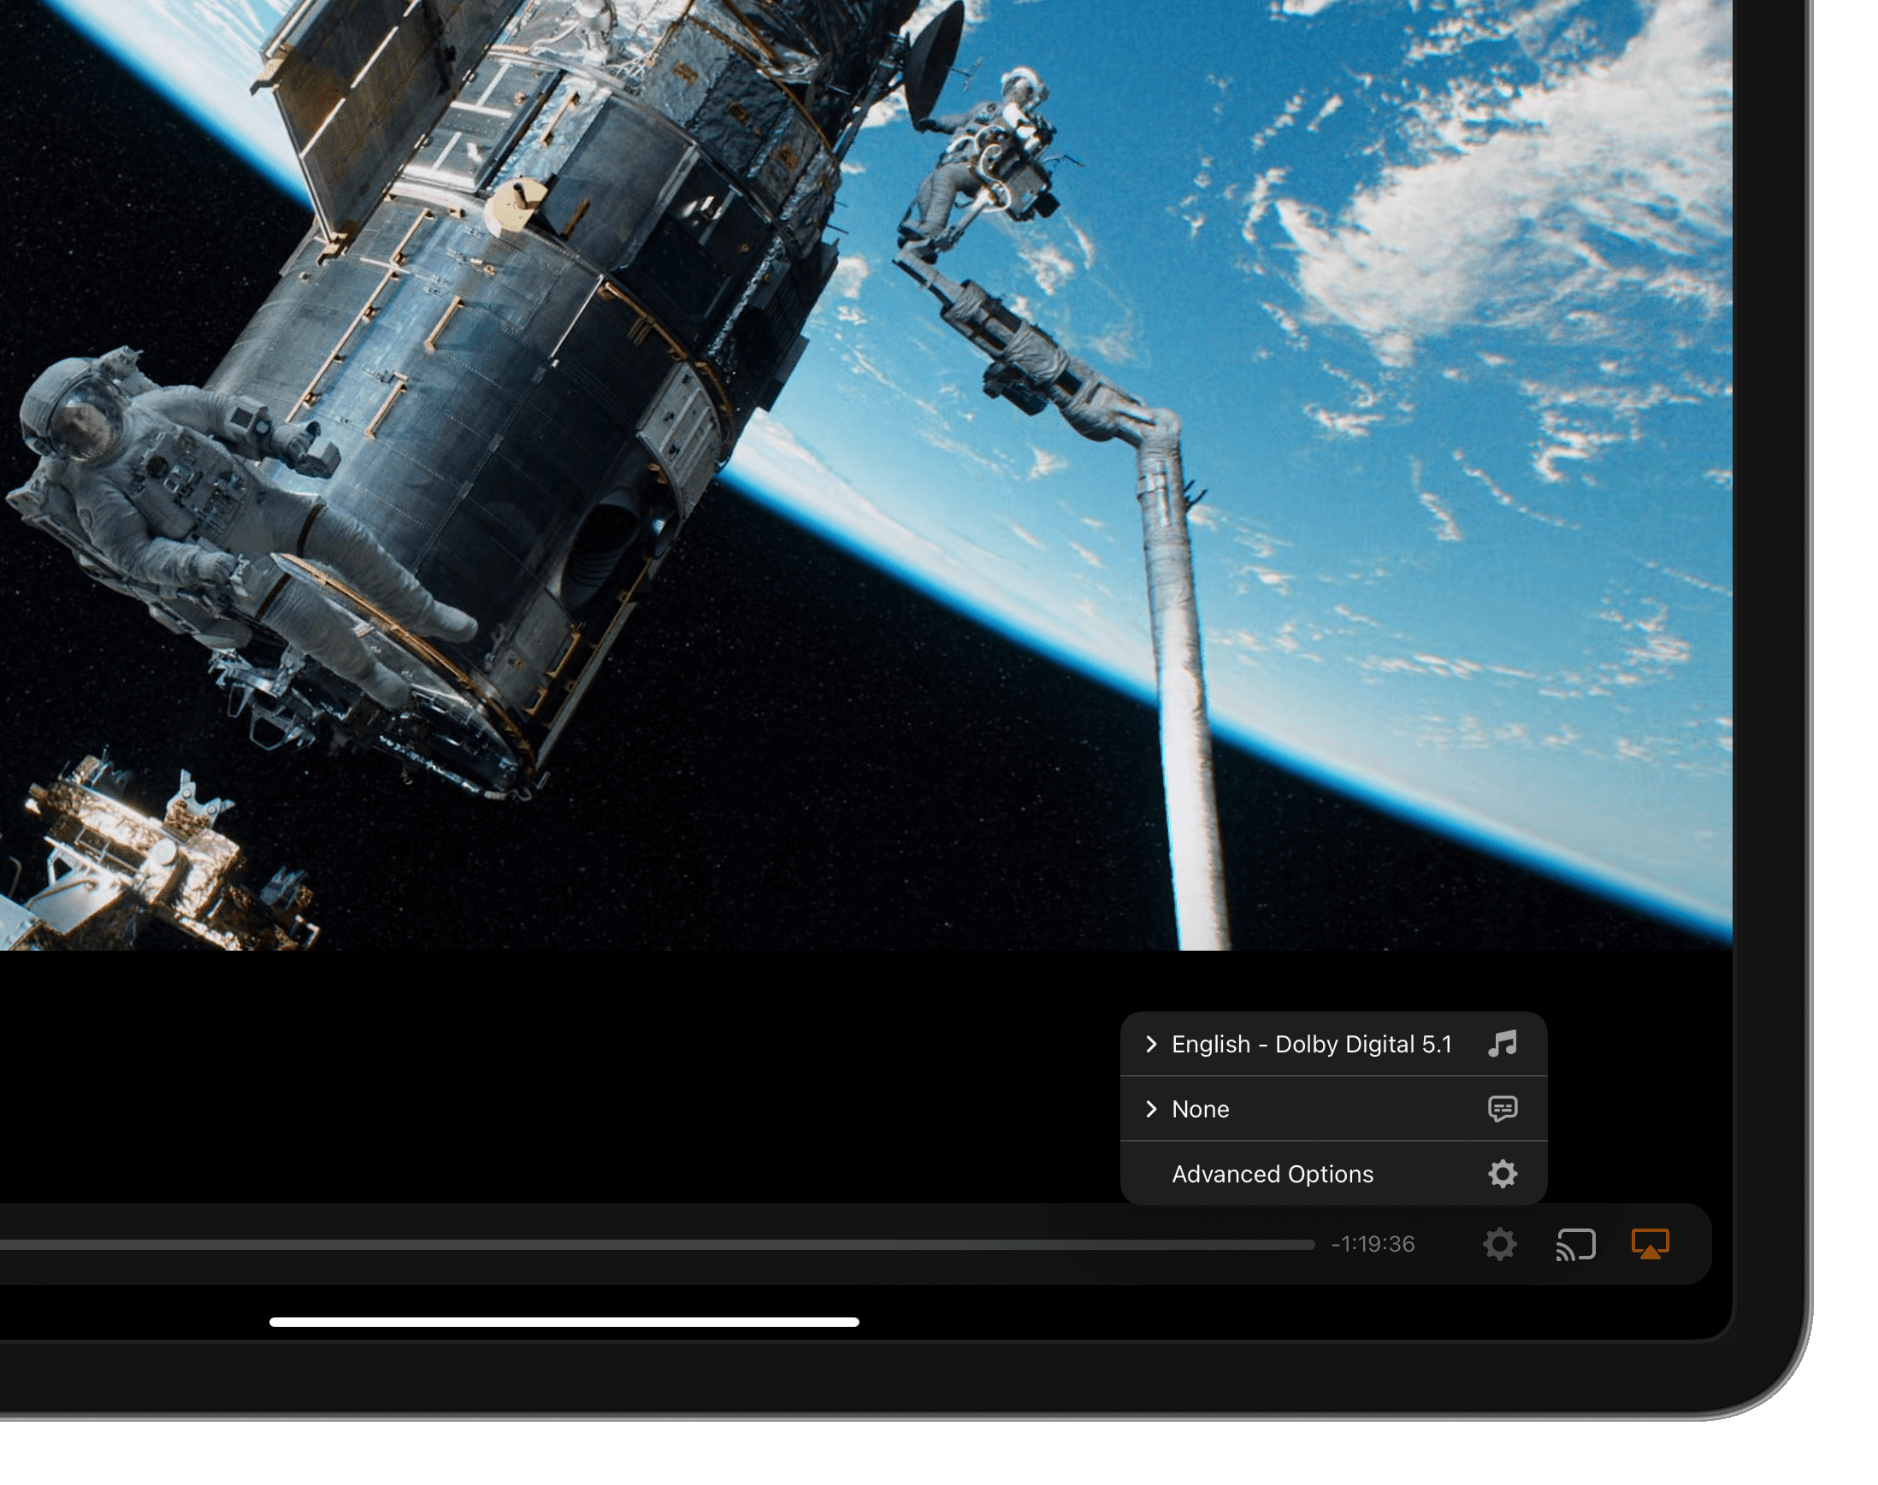Expand the chevron next to None
Screen dimensions: 1878x1485
point(1151,1109)
